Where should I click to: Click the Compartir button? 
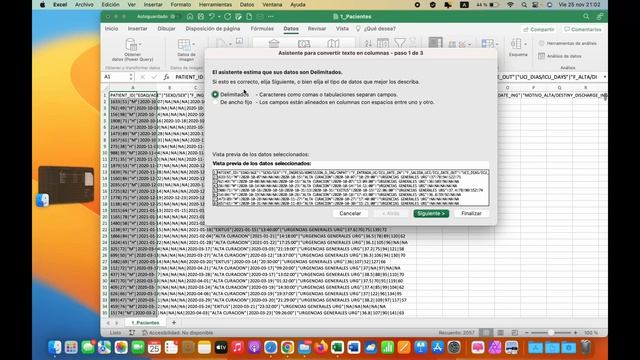pos(539,29)
